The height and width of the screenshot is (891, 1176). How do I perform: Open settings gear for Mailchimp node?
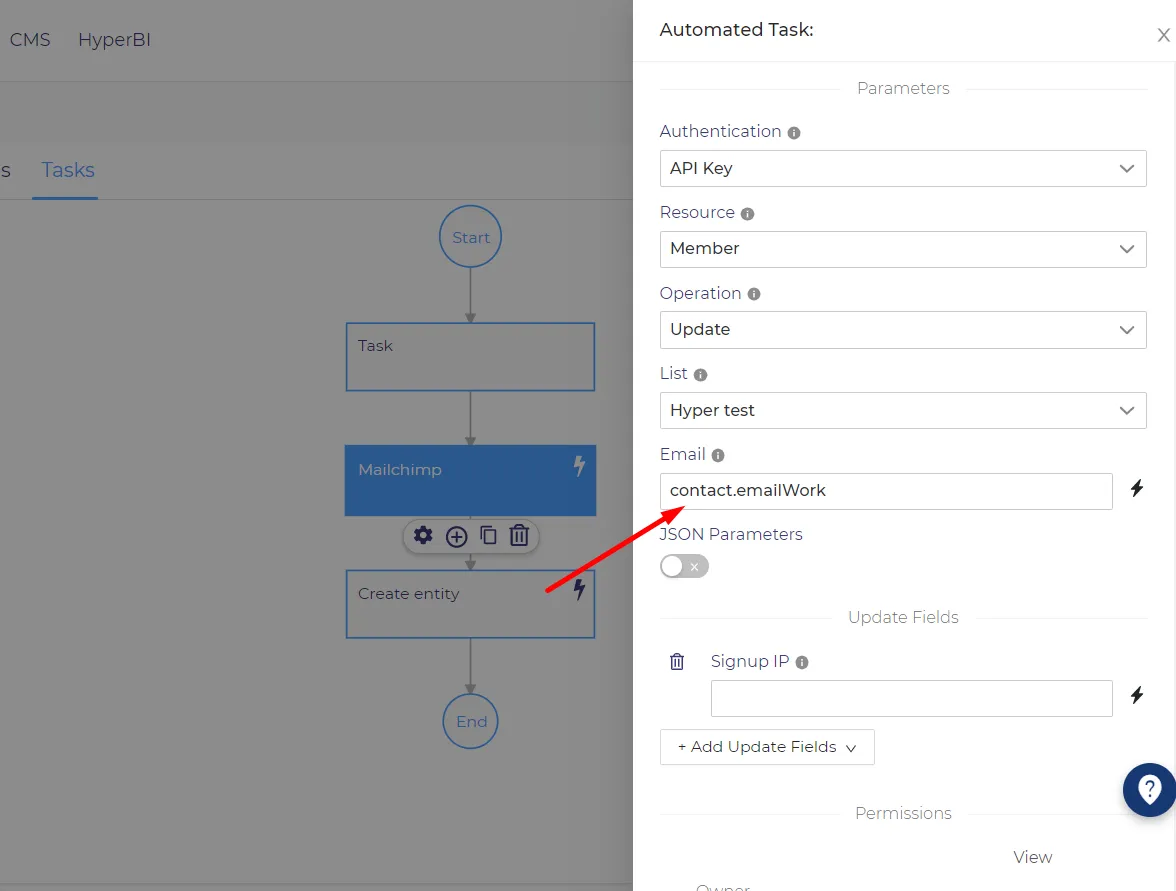pyautogui.click(x=423, y=536)
